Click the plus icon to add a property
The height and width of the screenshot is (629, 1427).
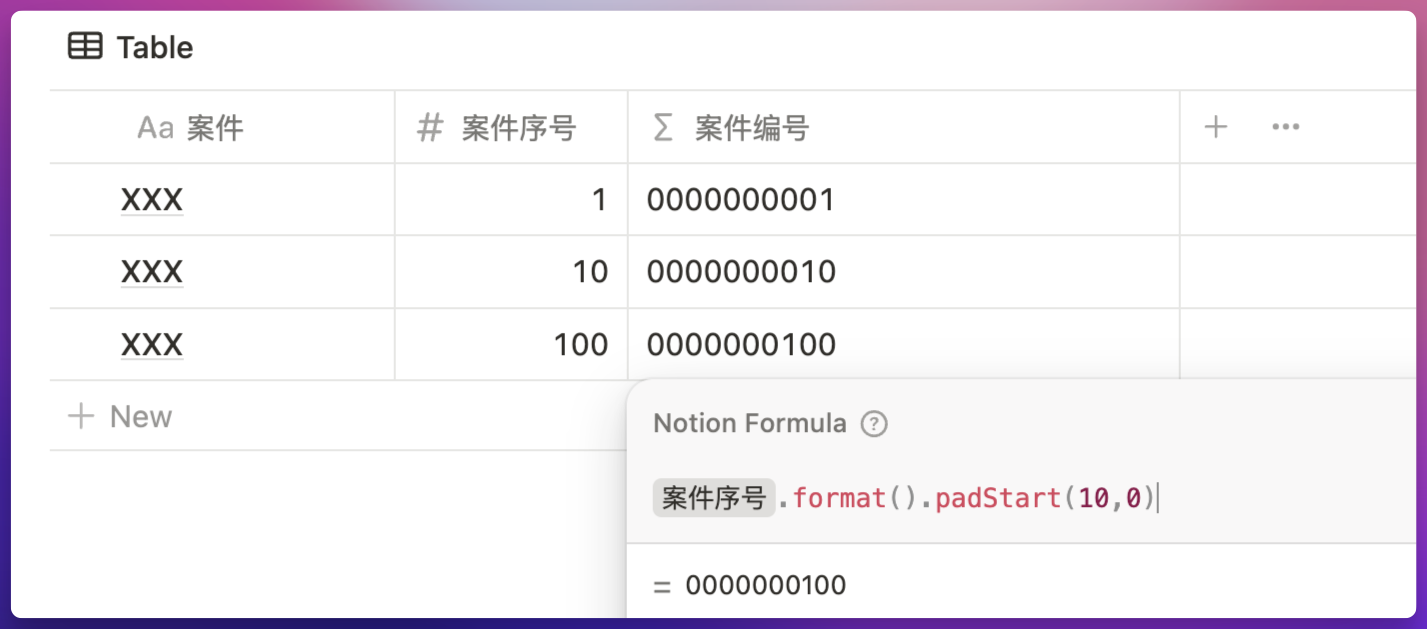point(1215,127)
